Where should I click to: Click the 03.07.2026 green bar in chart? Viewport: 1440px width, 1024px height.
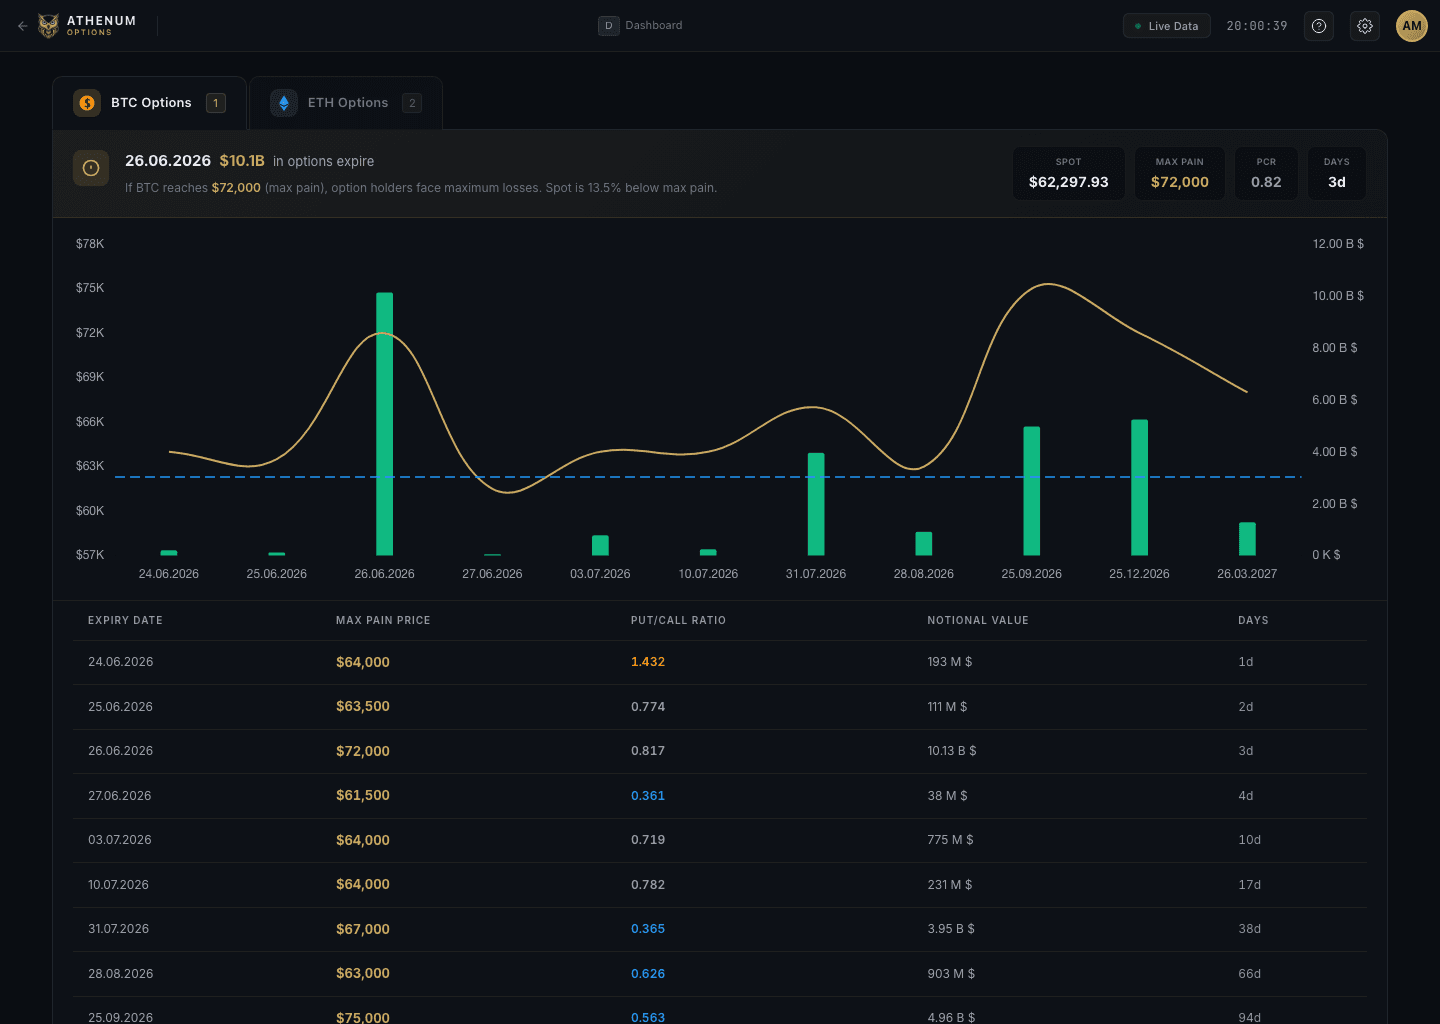click(x=600, y=545)
